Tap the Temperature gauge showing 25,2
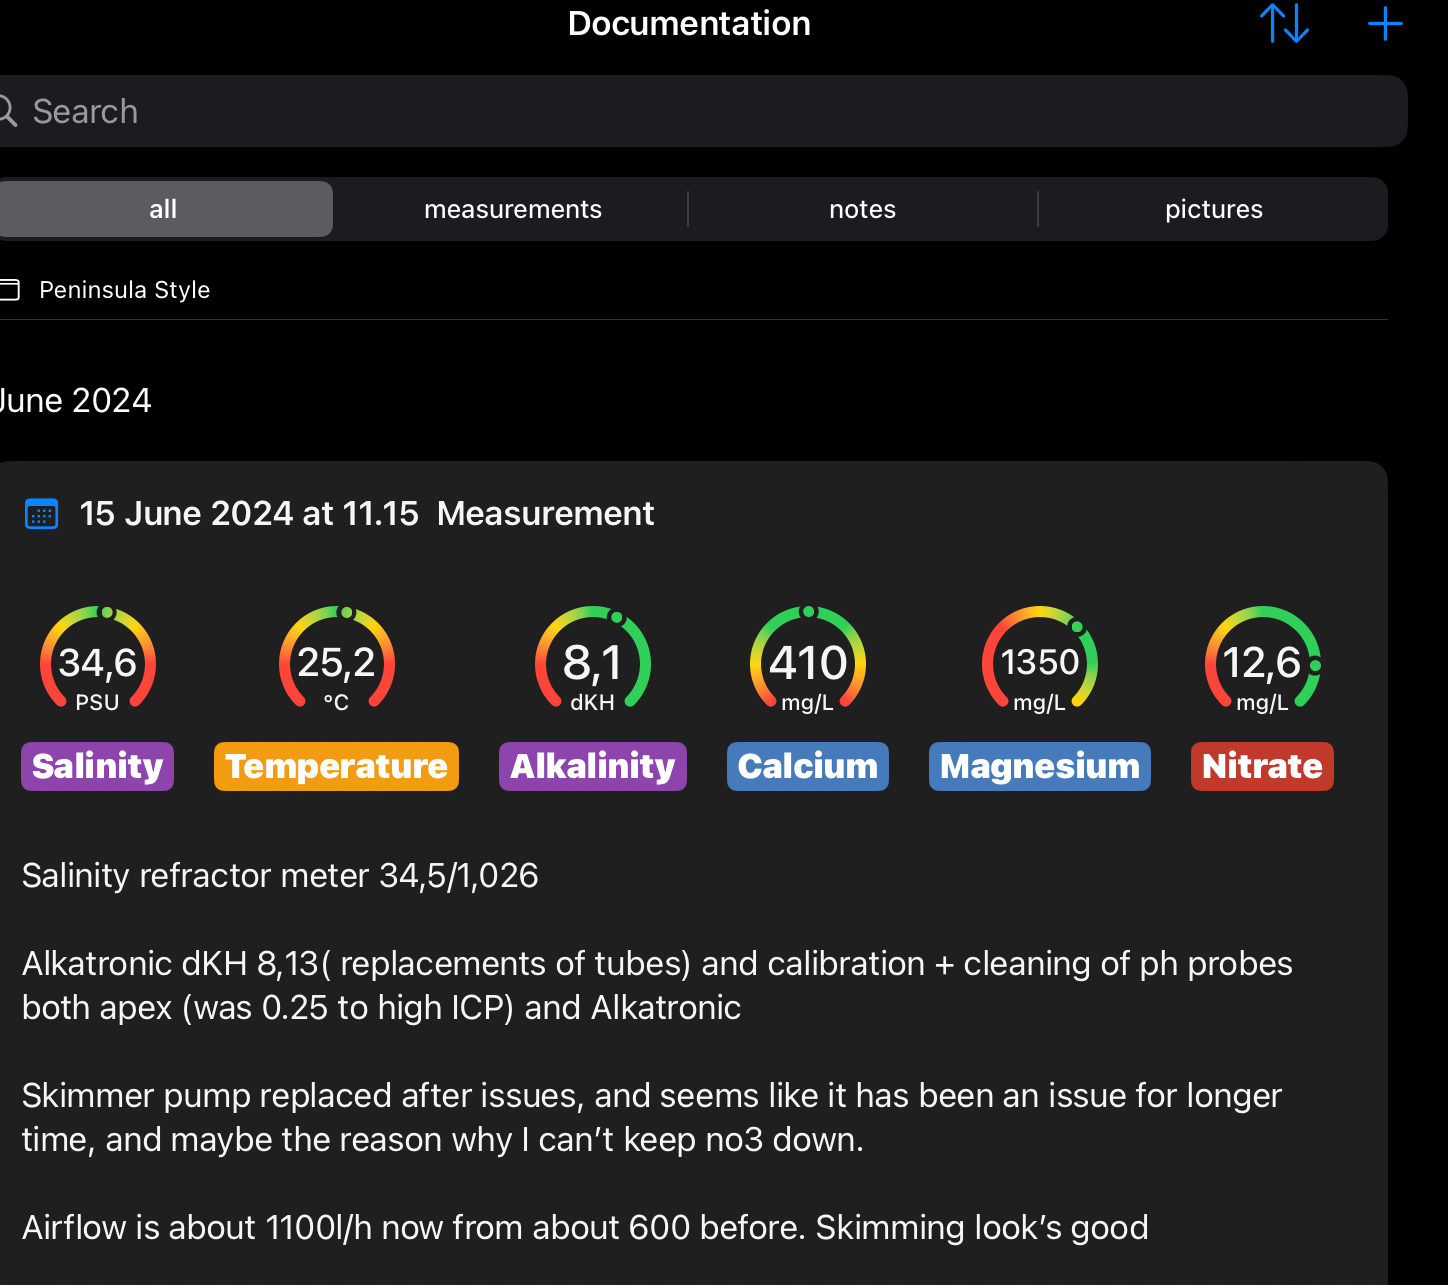Image resolution: width=1448 pixels, height=1285 pixels. click(x=336, y=661)
